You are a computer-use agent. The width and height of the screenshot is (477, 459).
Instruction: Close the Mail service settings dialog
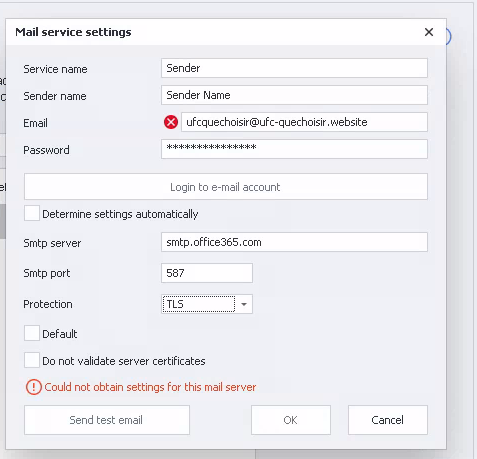tap(429, 32)
